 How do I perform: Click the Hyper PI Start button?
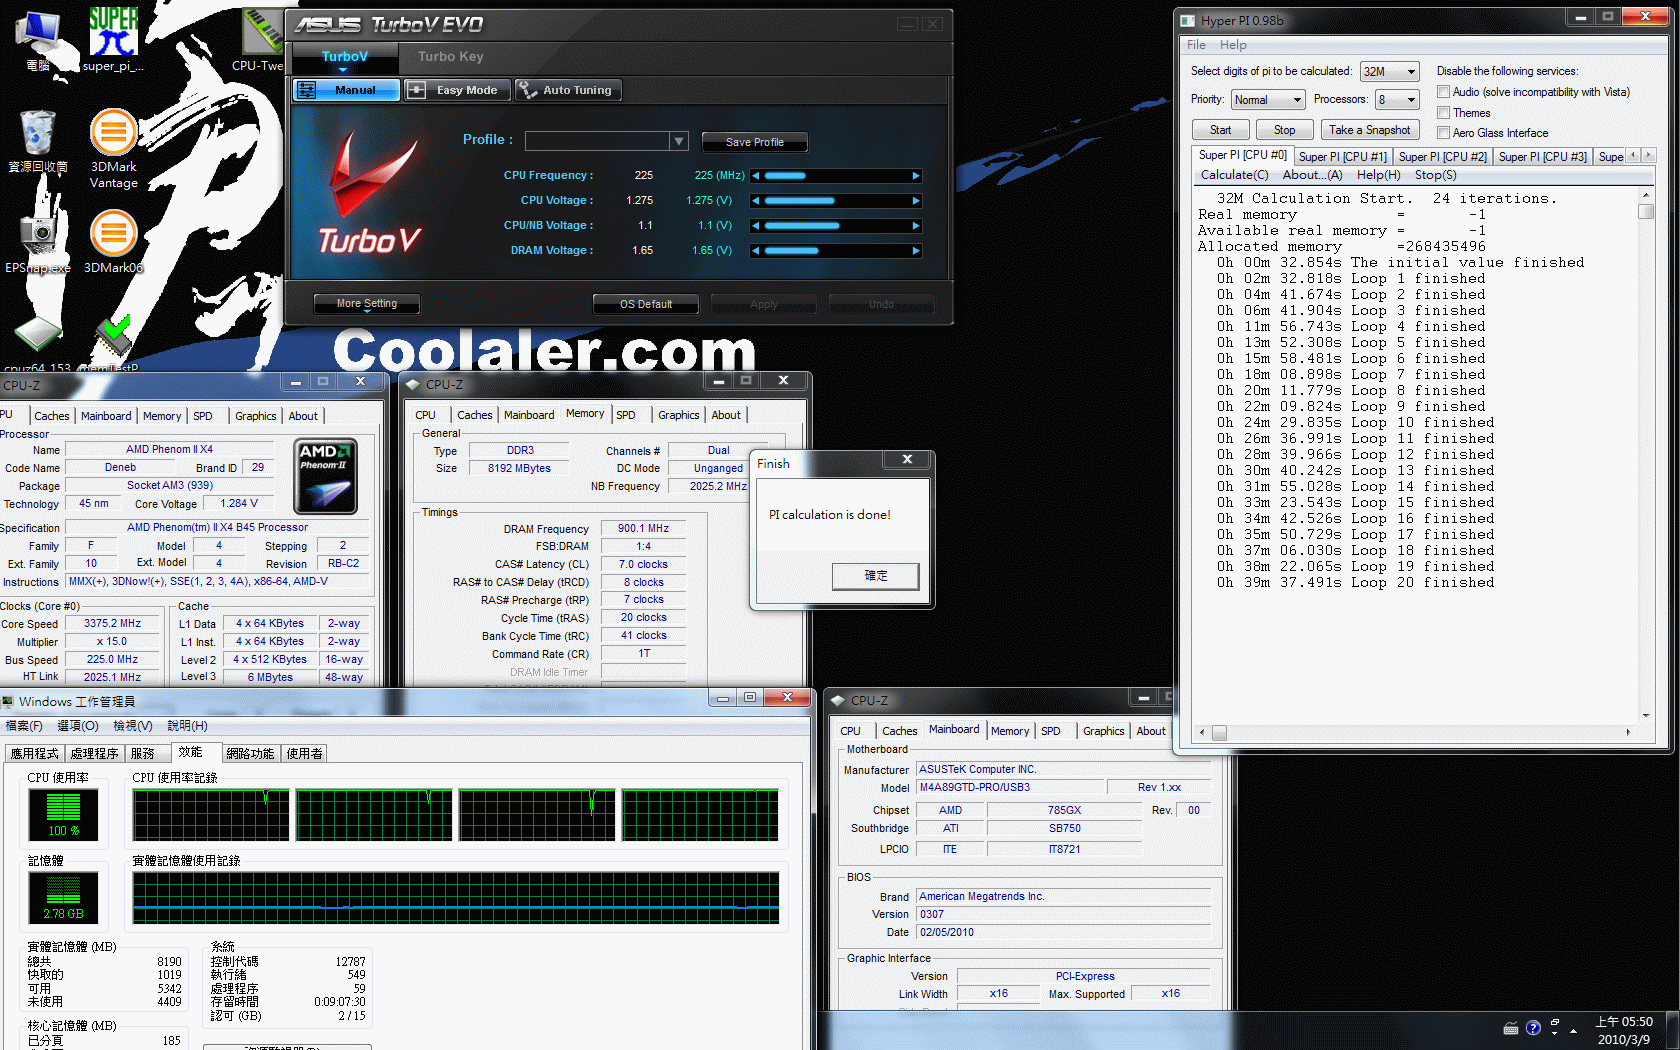point(1220,130)
